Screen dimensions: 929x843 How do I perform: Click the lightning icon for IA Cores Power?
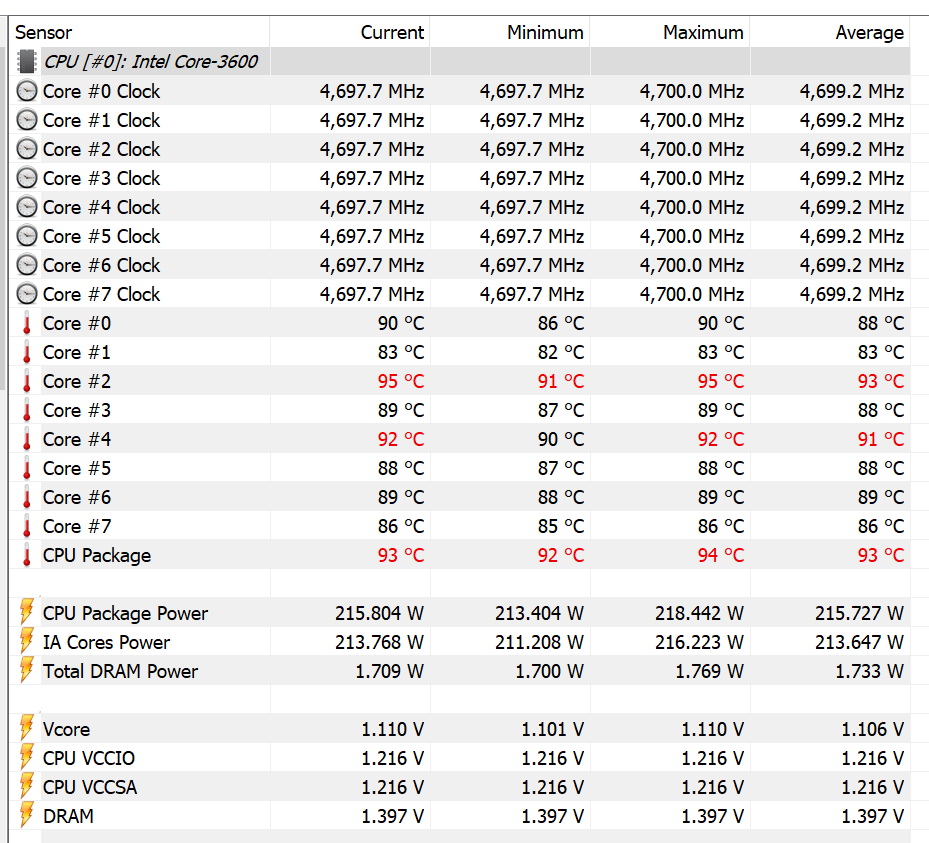(x=27, y=640)
